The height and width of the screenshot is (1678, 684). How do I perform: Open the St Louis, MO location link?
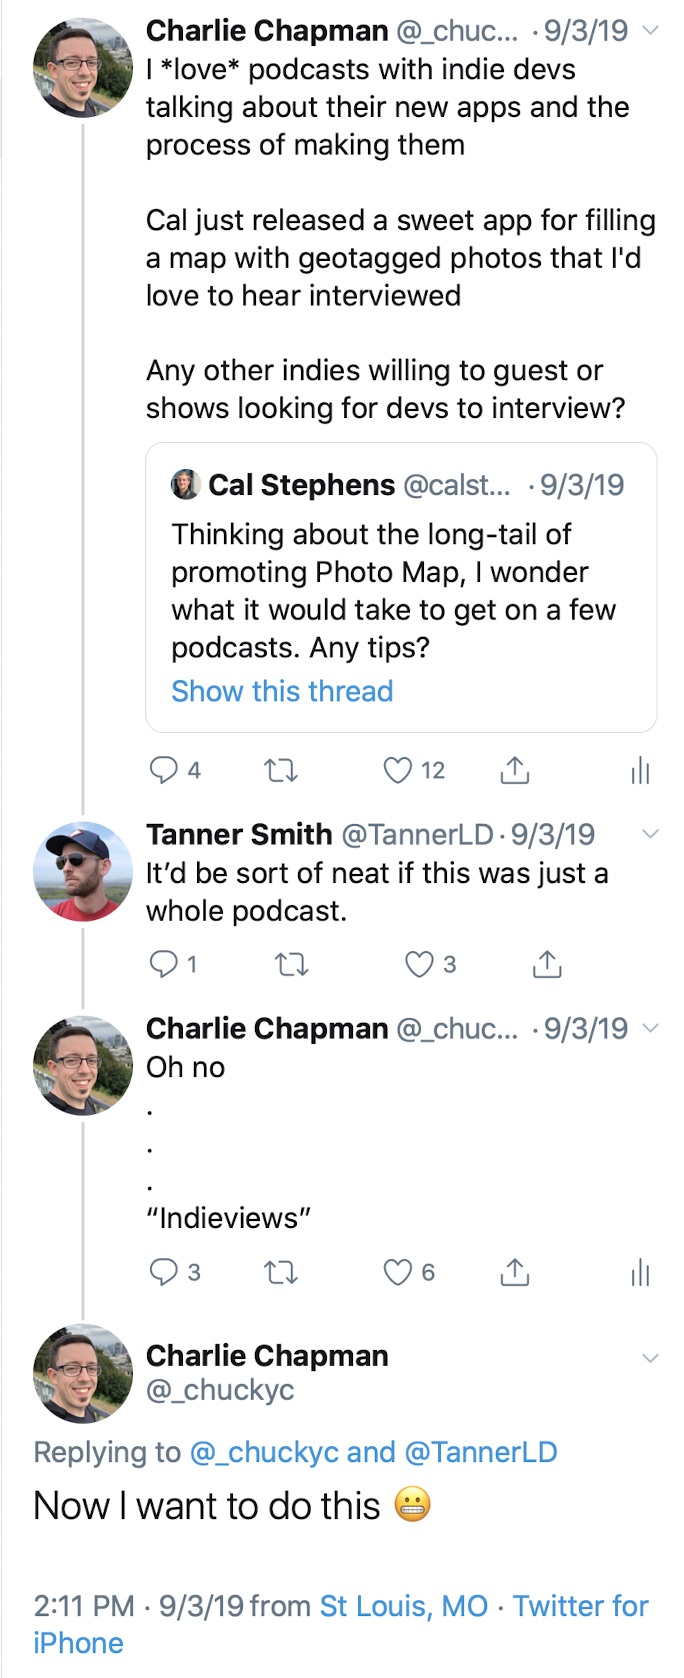[404, 1606]
